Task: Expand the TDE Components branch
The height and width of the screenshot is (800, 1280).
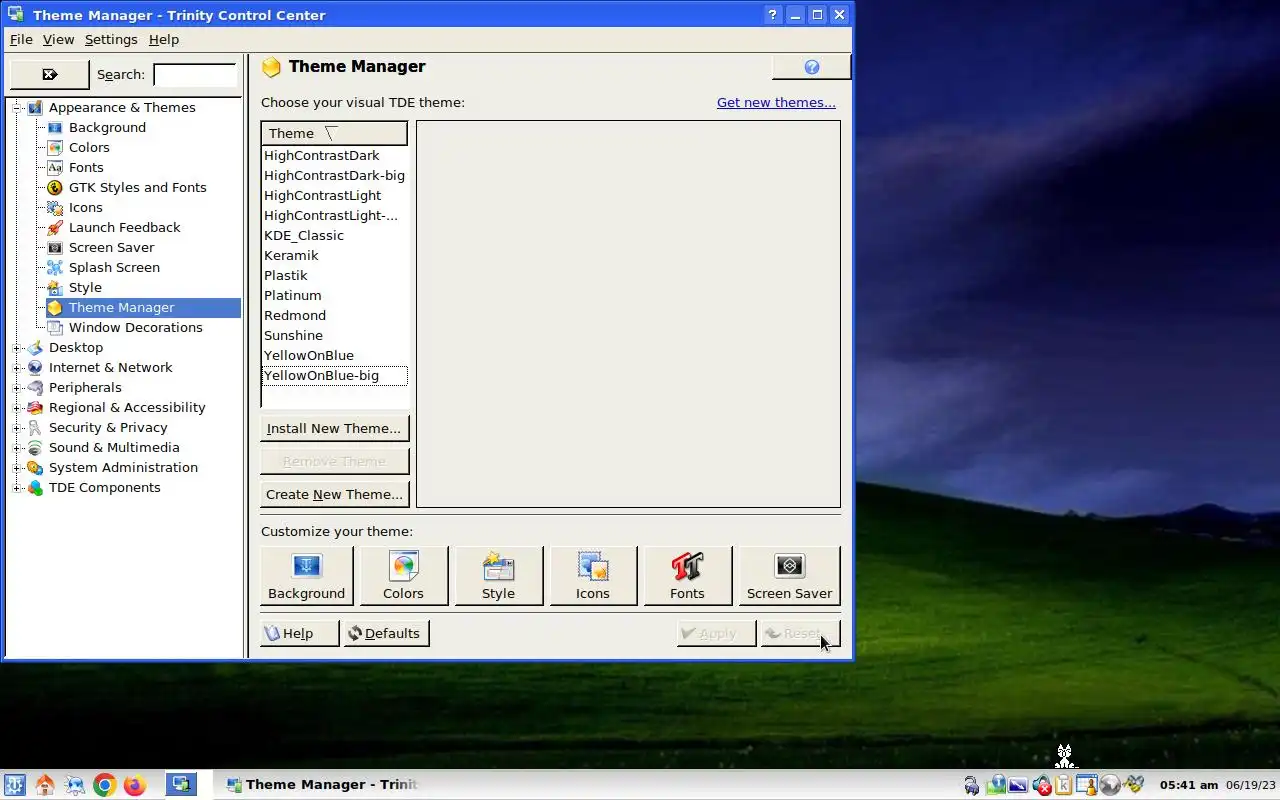Action: tap(17, 487)
